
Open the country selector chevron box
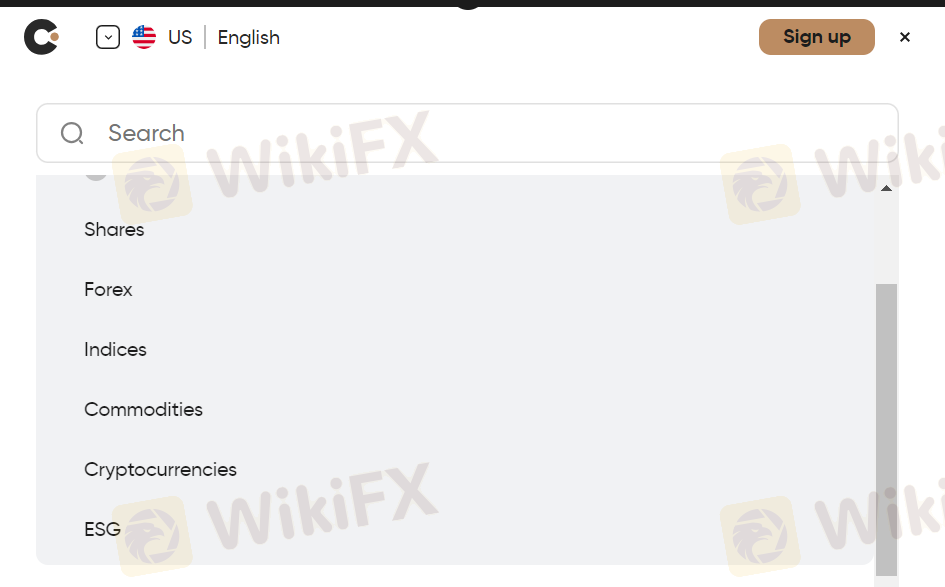pyautogui.click(x=108, y=37)
